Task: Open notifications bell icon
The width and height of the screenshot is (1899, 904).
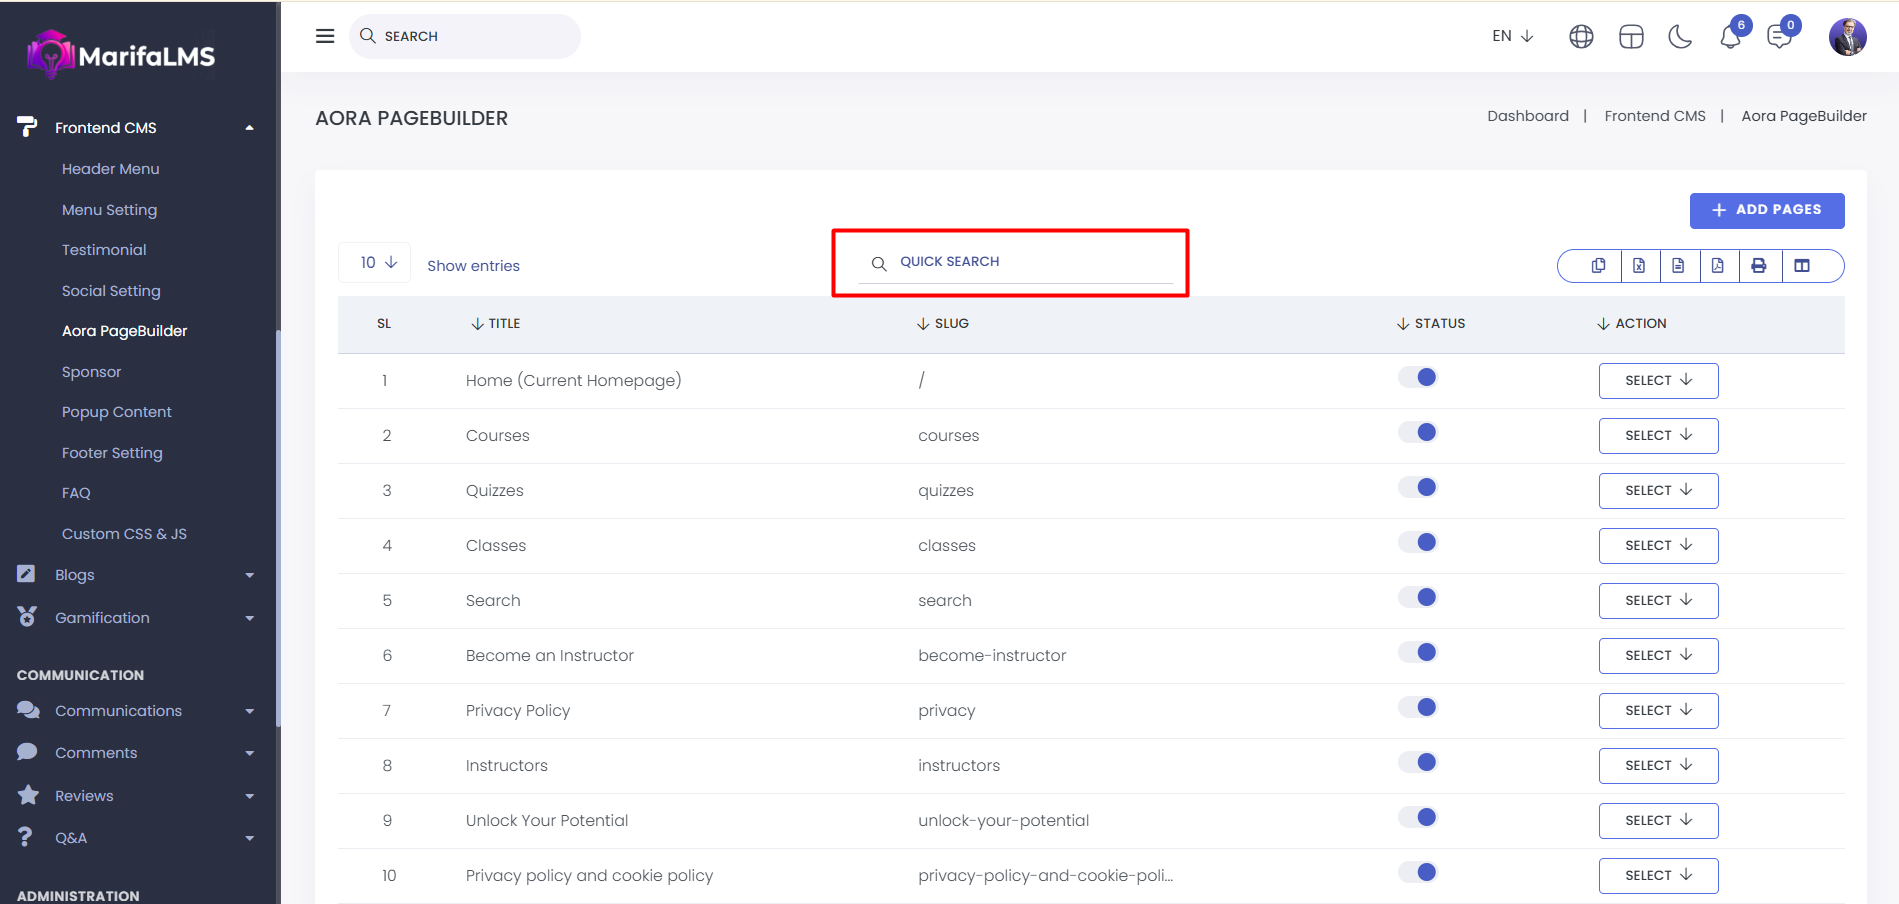Action: click(1730, 38)
